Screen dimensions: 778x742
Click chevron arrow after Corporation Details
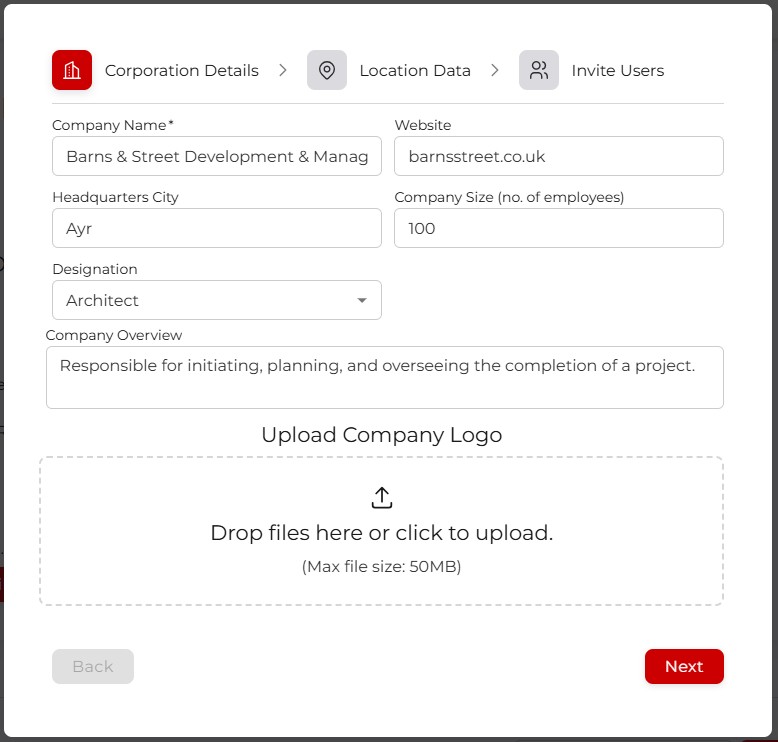tap(283, 70)
